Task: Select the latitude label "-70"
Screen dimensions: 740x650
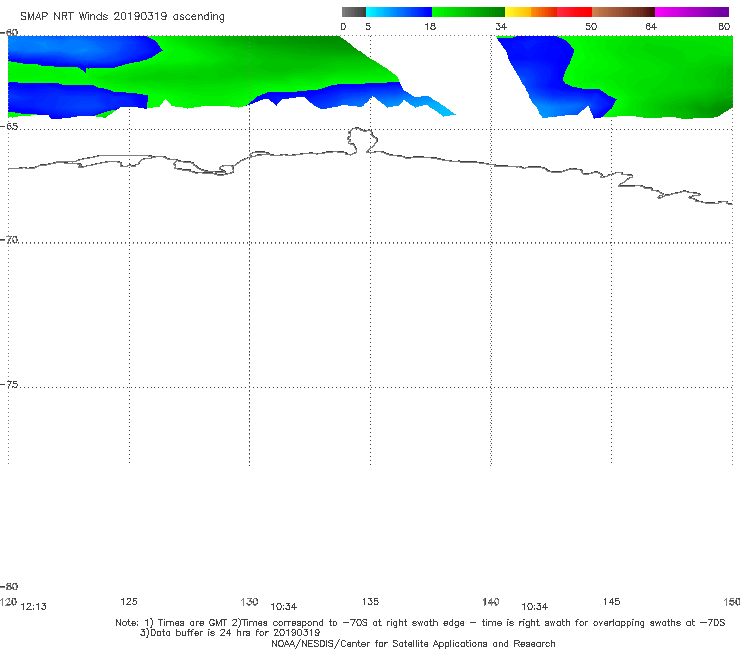Action: pyautogui.click(x=9, y=240)
